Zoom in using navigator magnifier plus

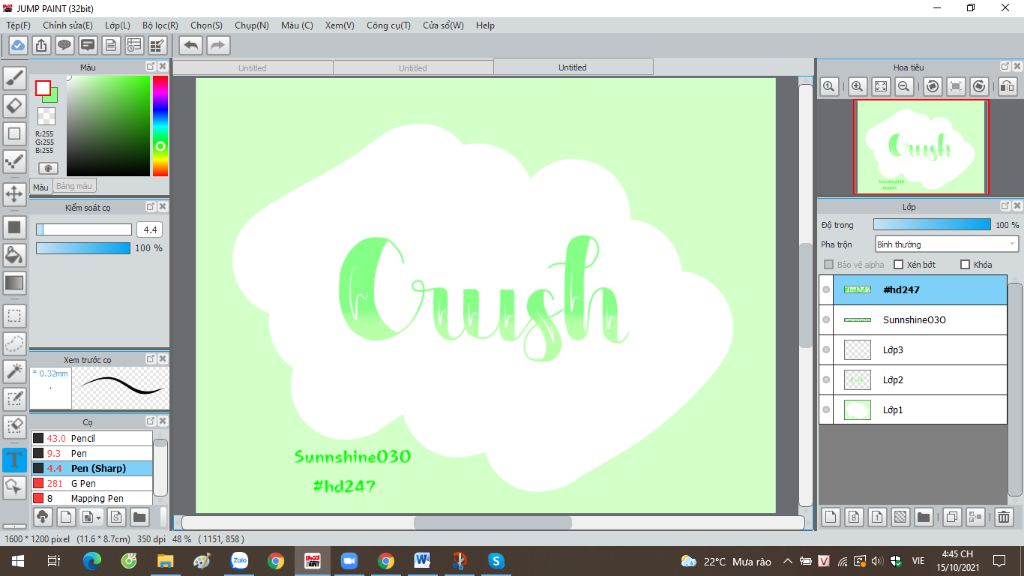click(x=857, y=86)
